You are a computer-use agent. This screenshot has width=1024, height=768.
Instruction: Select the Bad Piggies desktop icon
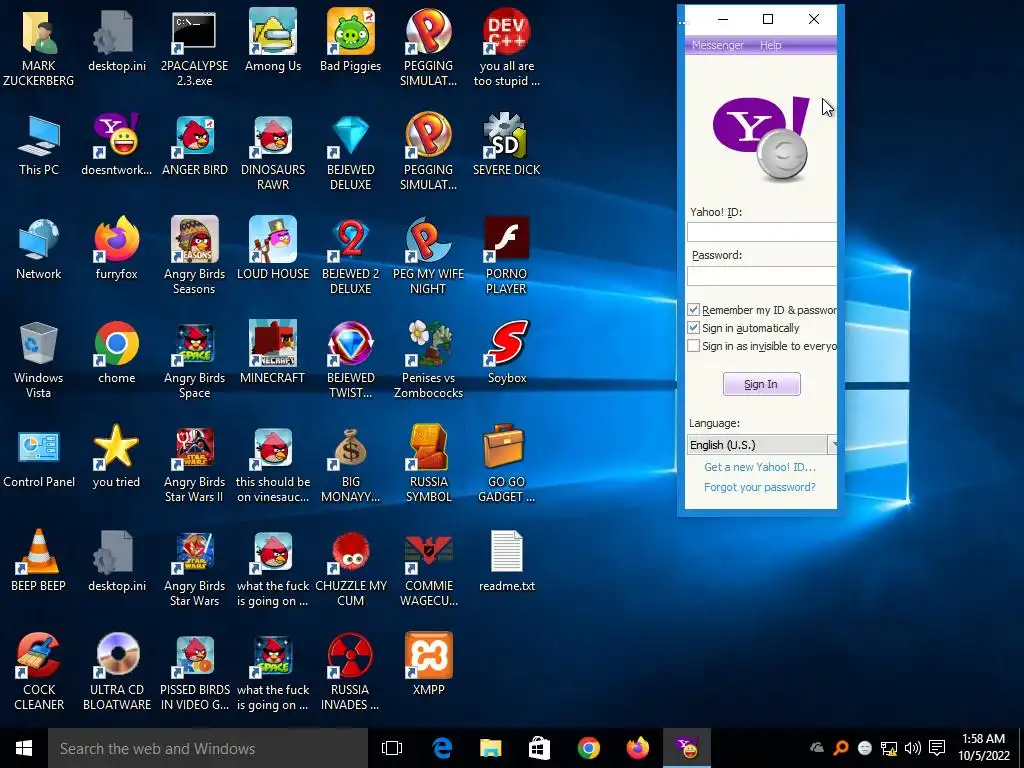pyautogui.click(x=351, y=40)
